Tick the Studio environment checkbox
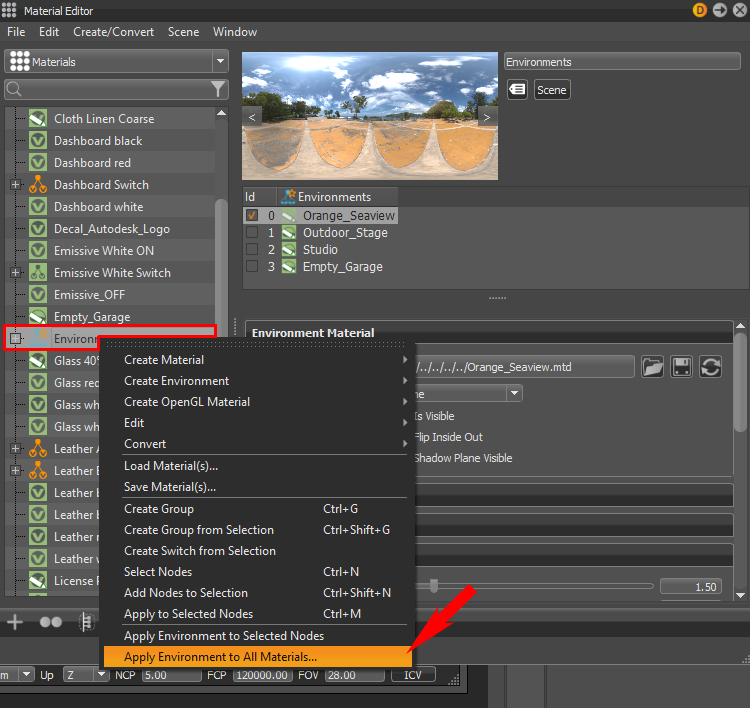 click(x=252, y=249)
